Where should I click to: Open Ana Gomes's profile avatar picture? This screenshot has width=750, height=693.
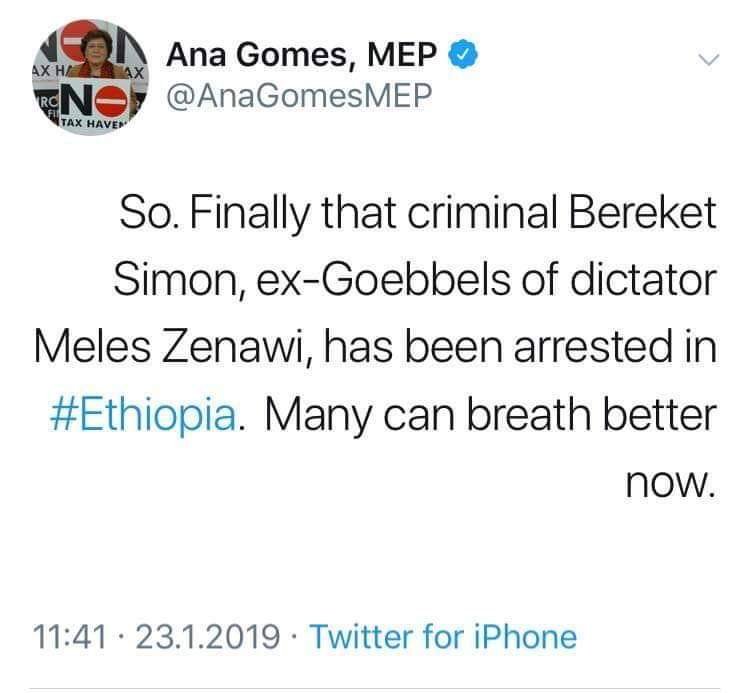click(91, 80)
